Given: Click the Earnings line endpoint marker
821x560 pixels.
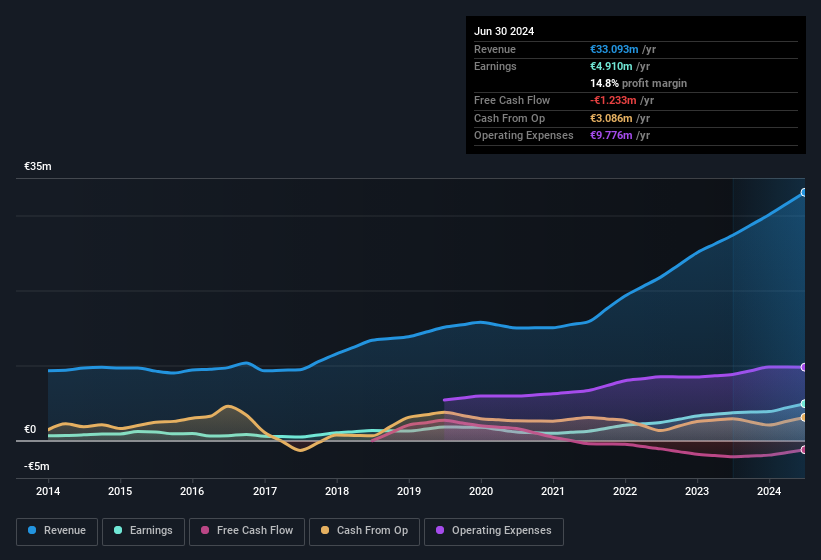Looking at the screenshot, I should [804, 404].
